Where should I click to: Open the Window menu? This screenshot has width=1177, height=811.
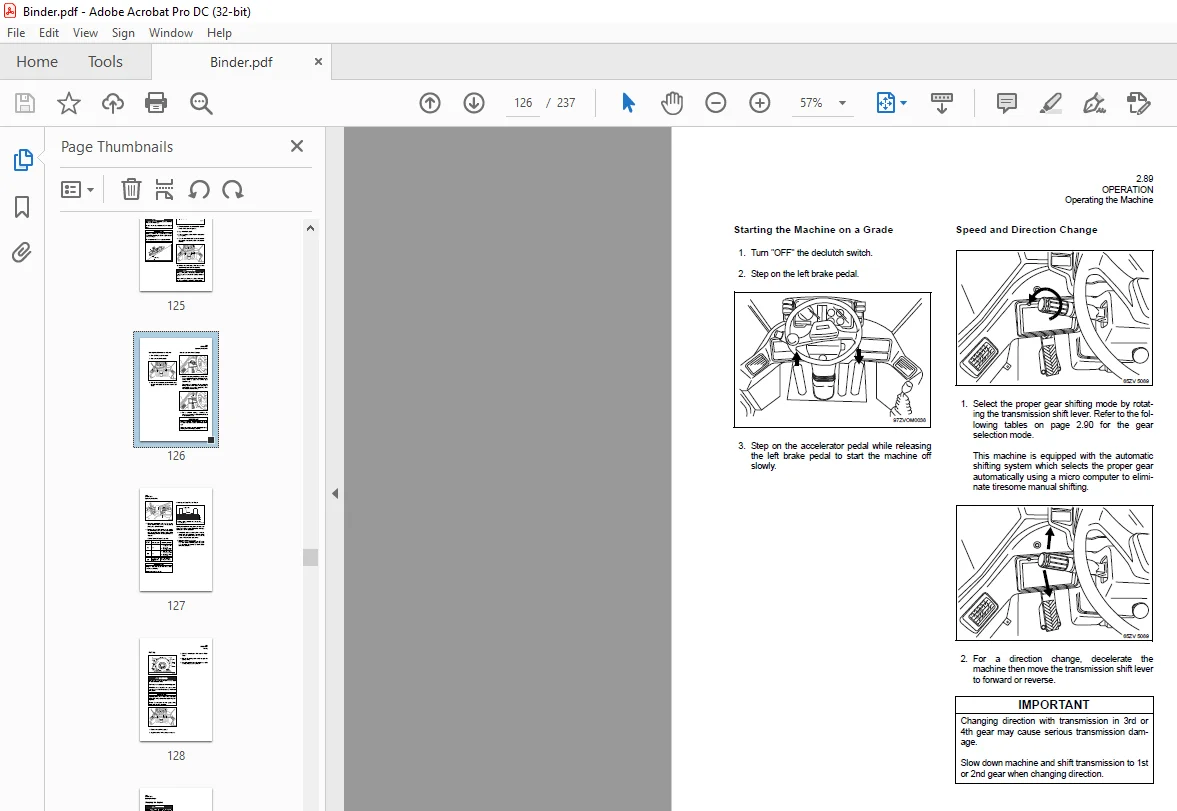point(170,33)
